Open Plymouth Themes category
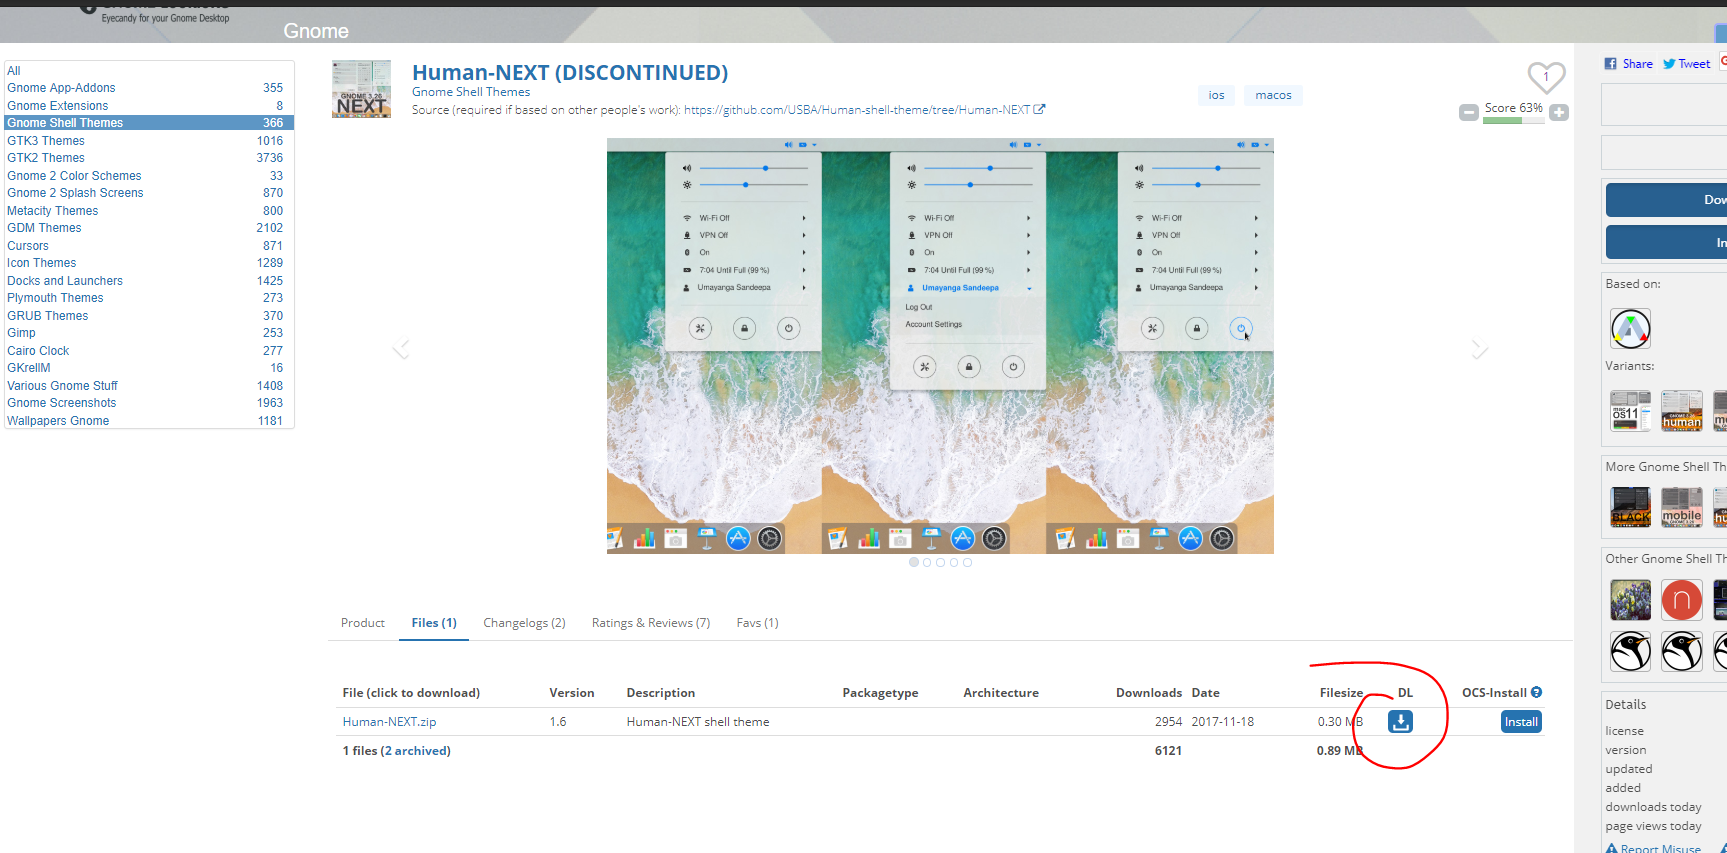Viewport: 1727px width, 853px height. [x=55, y=298]
